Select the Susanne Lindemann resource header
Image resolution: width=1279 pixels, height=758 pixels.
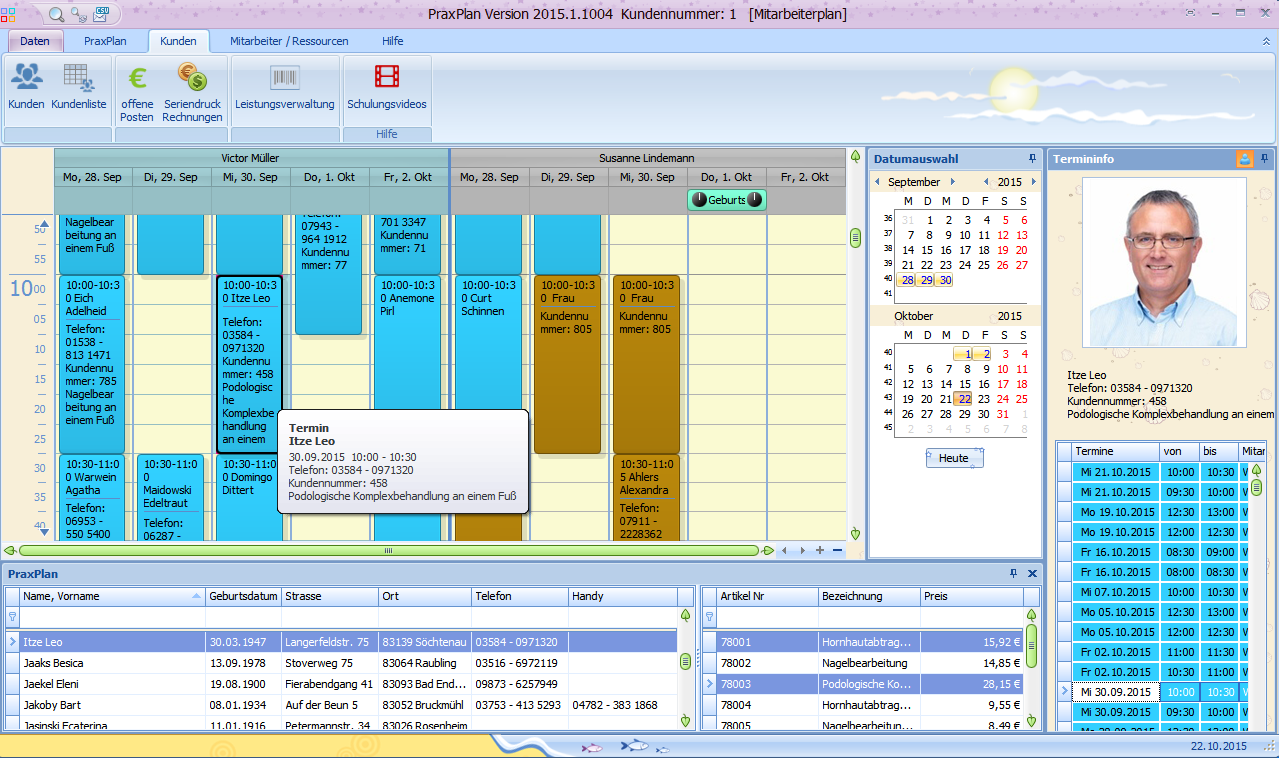(x=647, y=158)
